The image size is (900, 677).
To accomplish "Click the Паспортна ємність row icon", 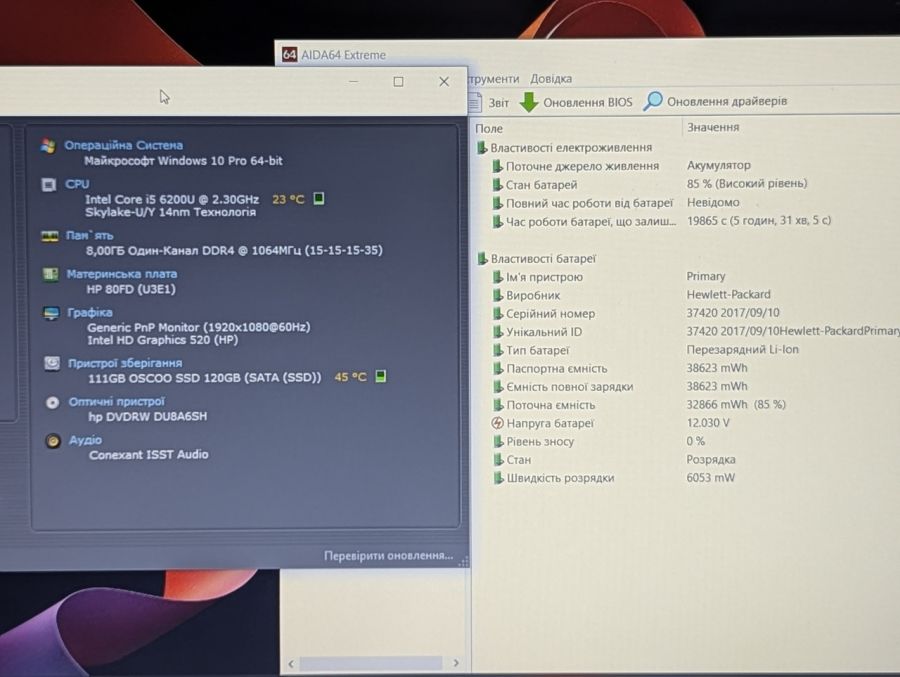I will pyautogui.click(x=498, y=369).
